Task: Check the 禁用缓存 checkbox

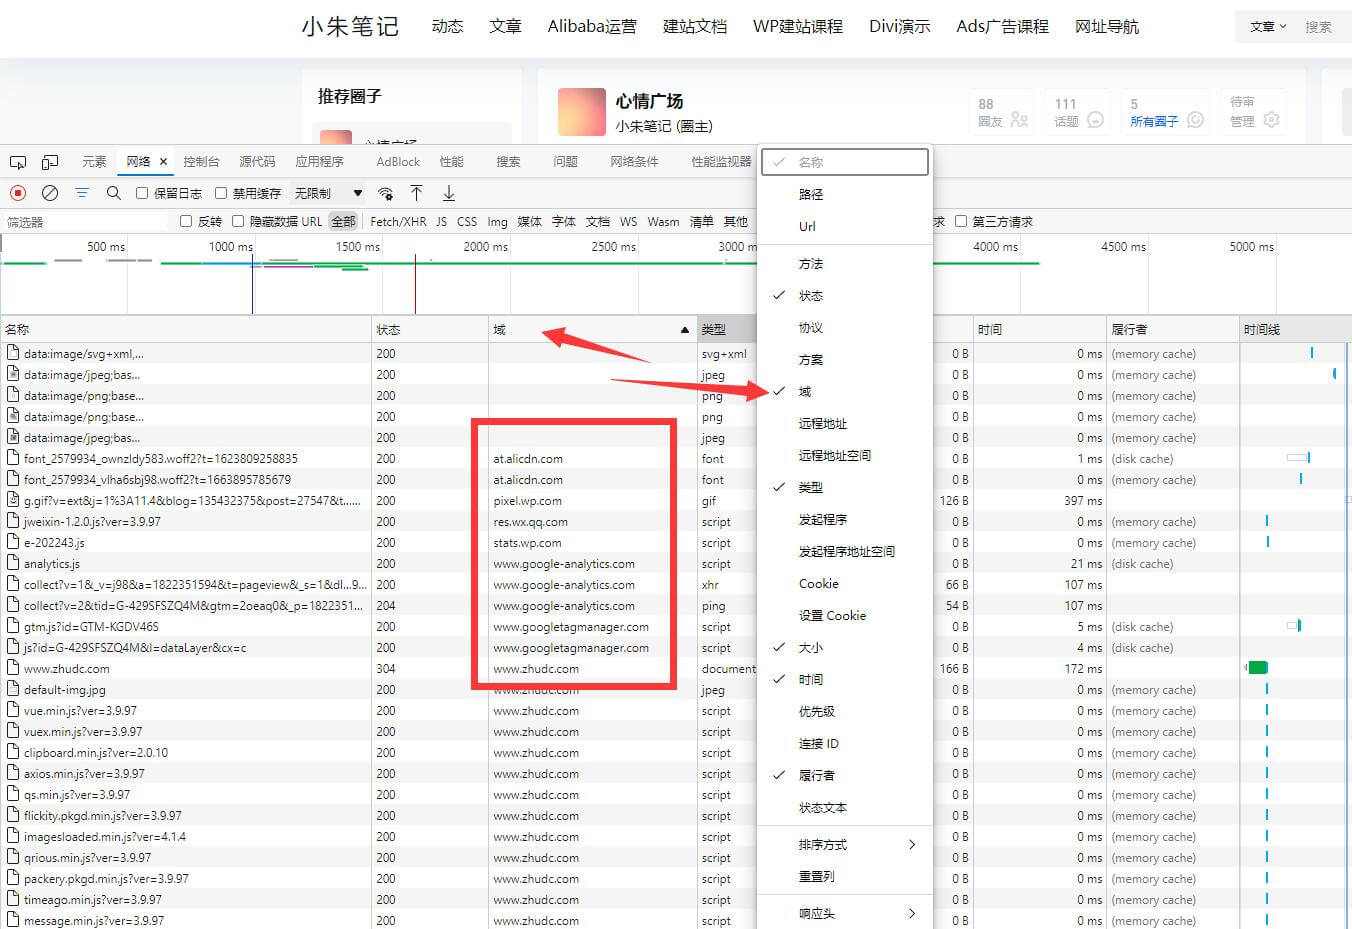Action: click(x=221, y=193)
